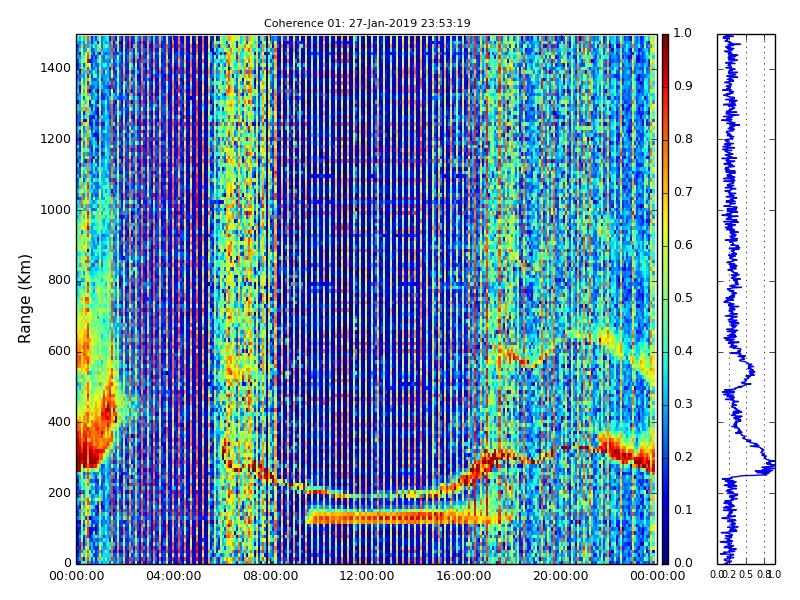The width and height of the screenshot is (800, 600).
Task: Click the 1000 range tick label
Action: pos(56,210)
